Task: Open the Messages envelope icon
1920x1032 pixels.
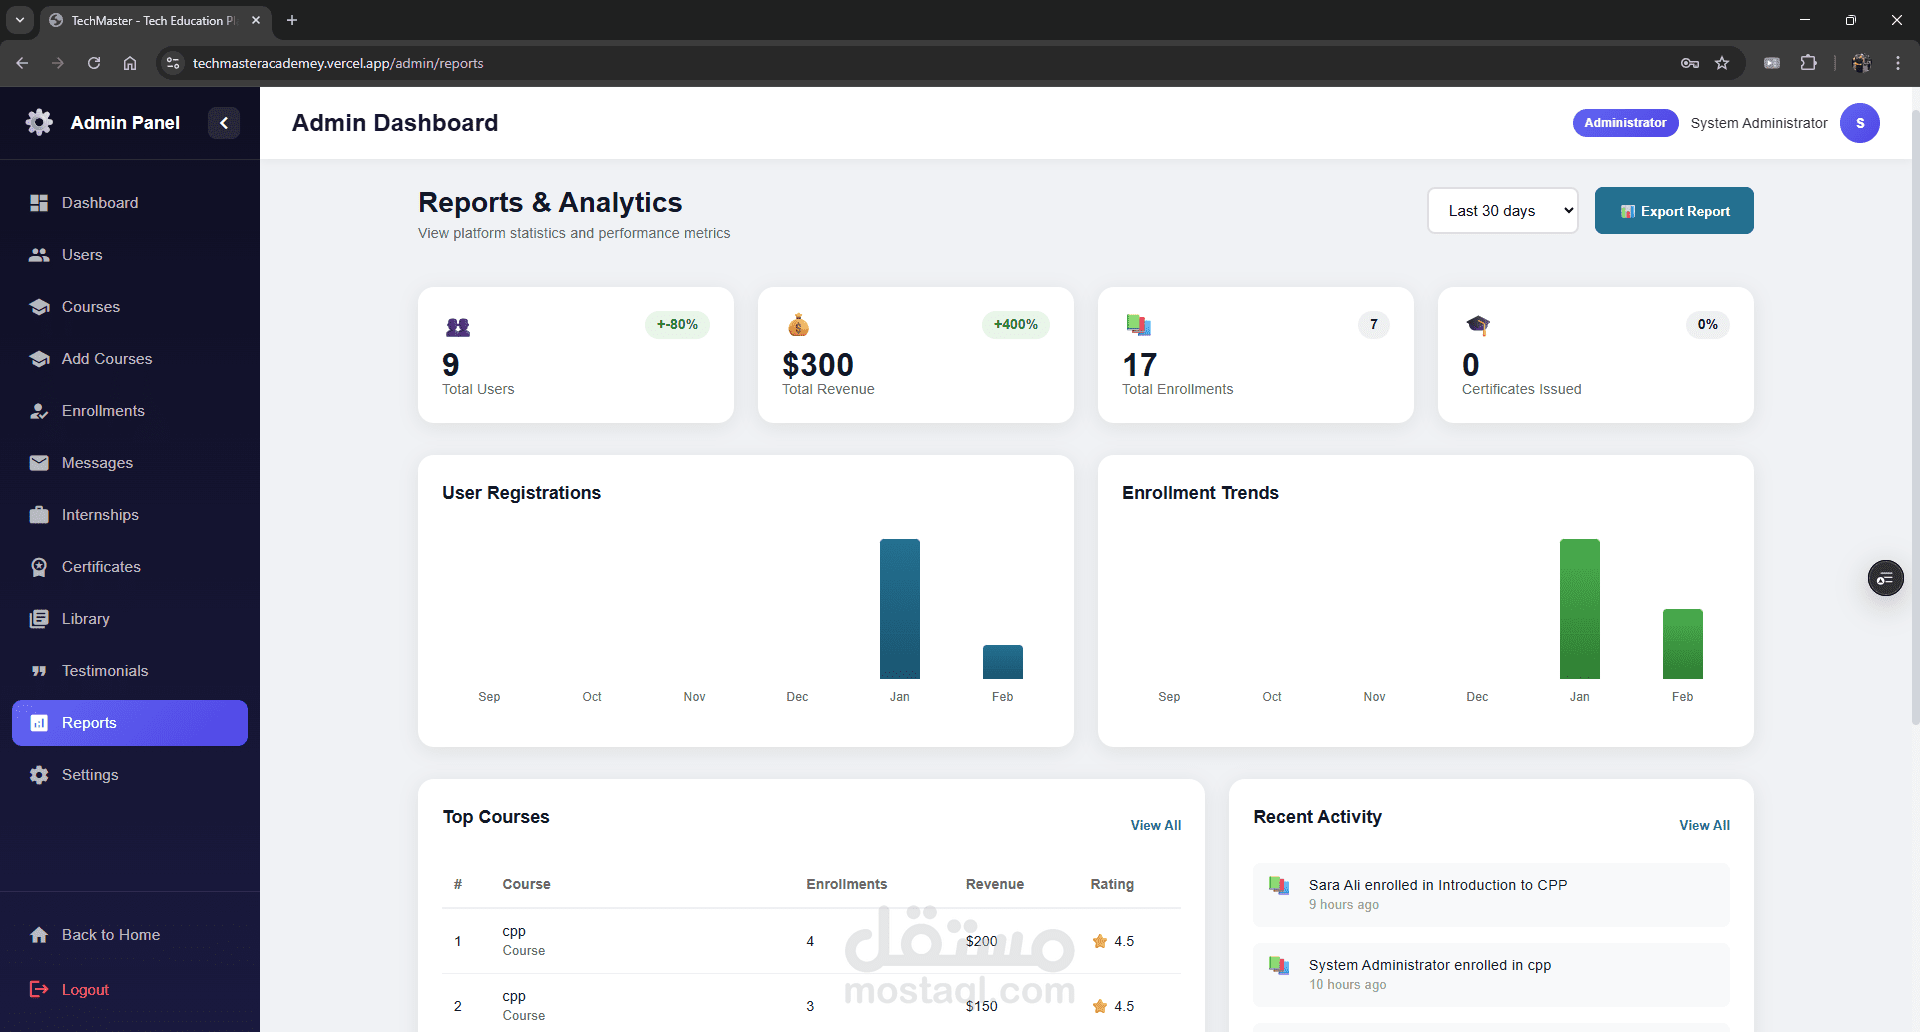Action: click(39, 463)
